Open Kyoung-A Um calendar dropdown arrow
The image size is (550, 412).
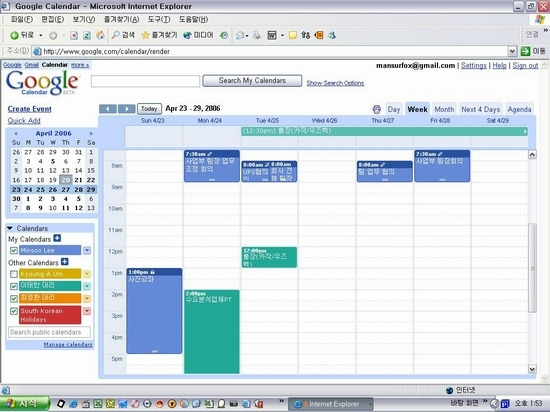tap(87, 274)
